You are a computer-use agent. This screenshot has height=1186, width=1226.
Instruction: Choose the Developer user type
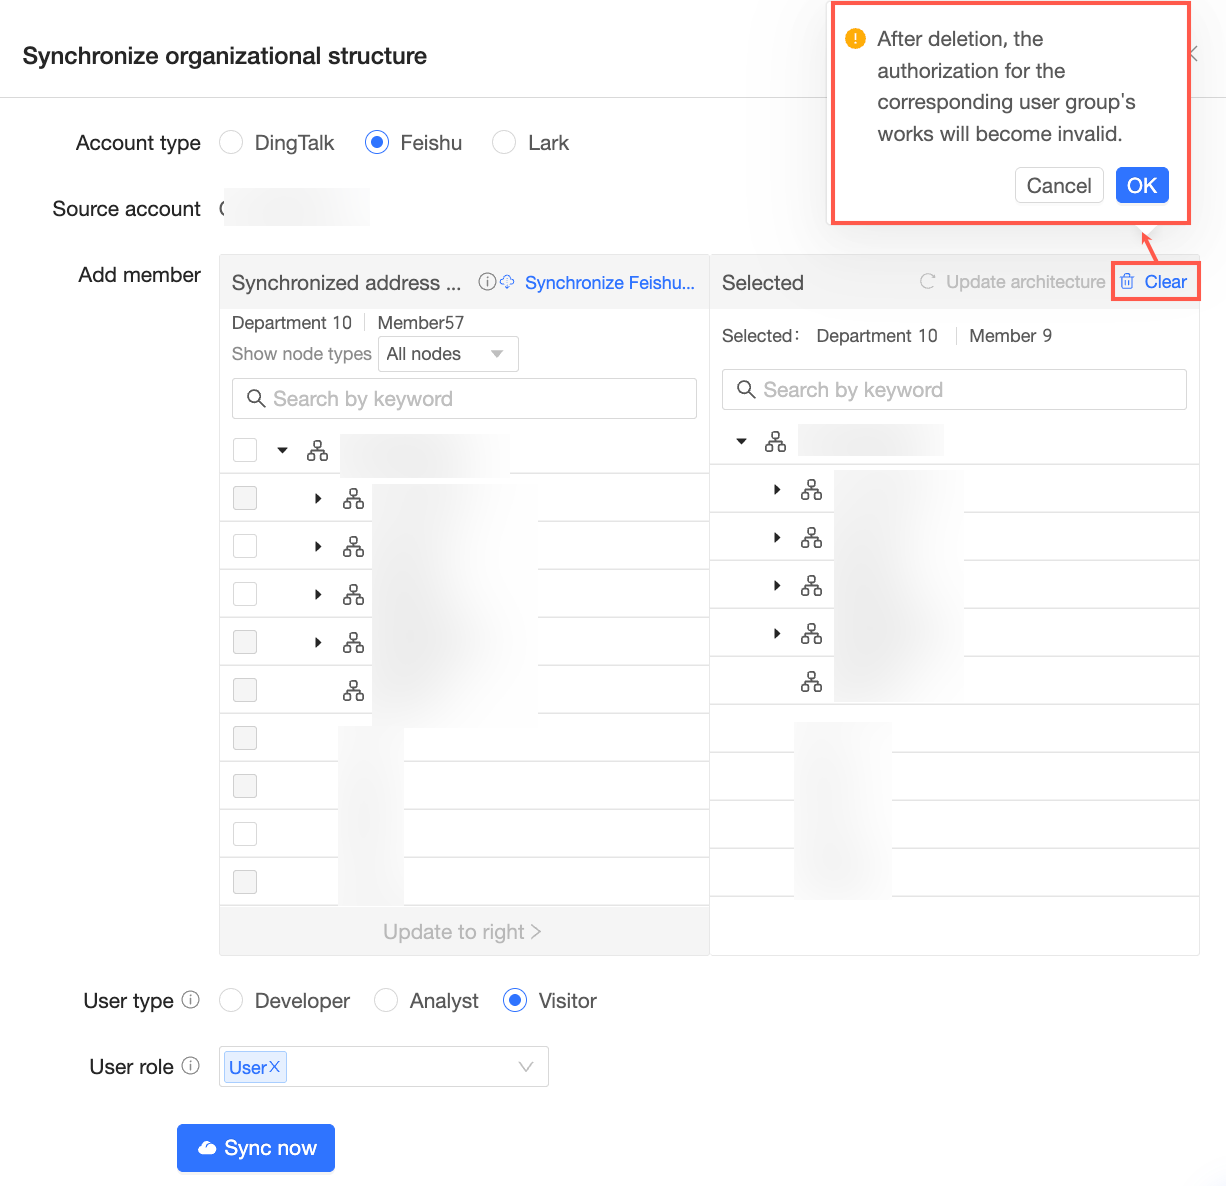click(x=231, y=1000)
